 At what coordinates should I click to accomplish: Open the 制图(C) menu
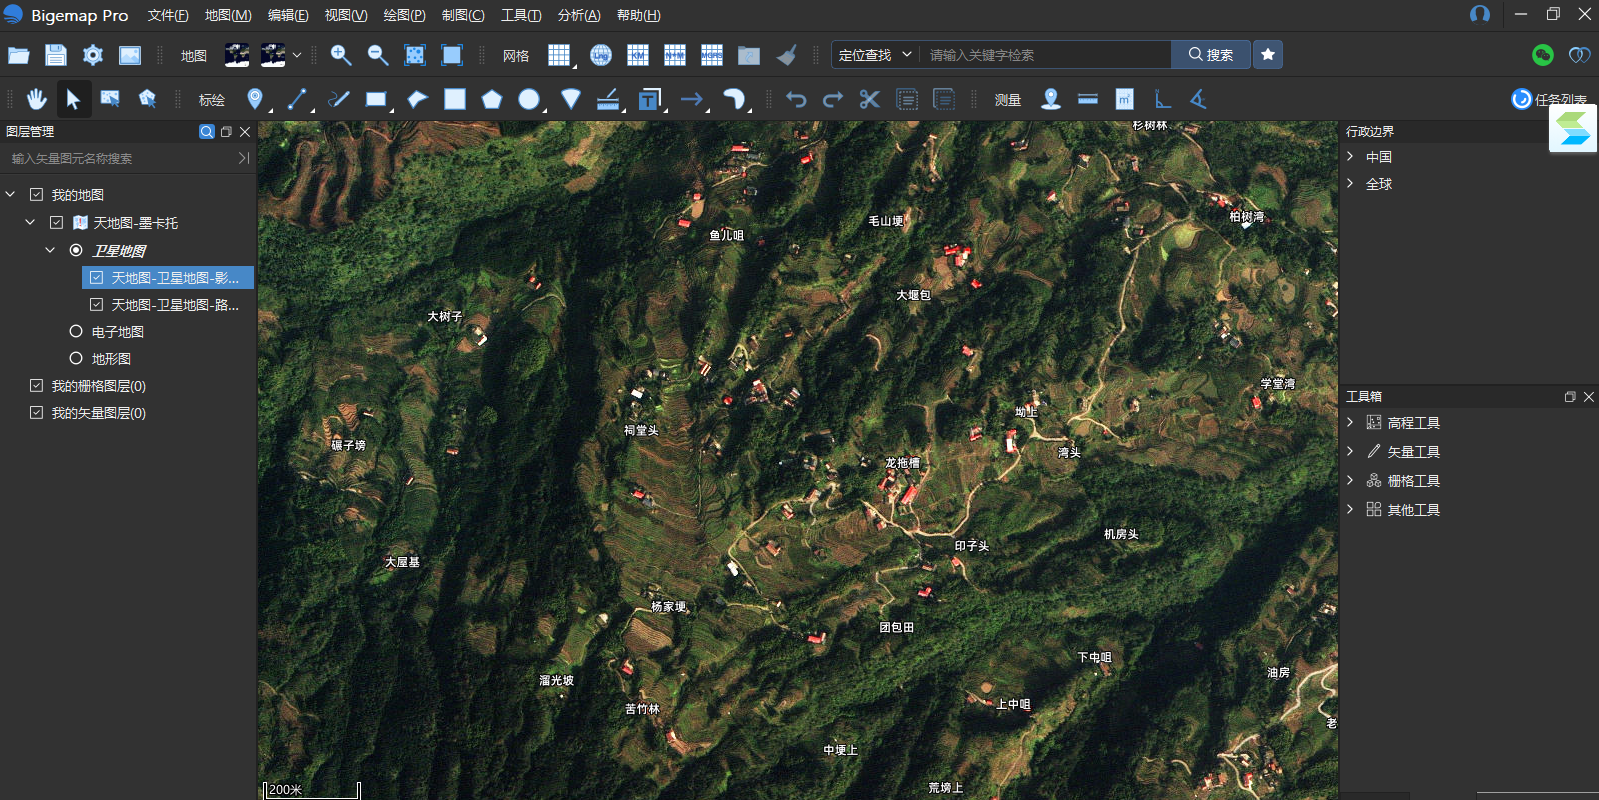pyautogui.click(x=463, y=15)
